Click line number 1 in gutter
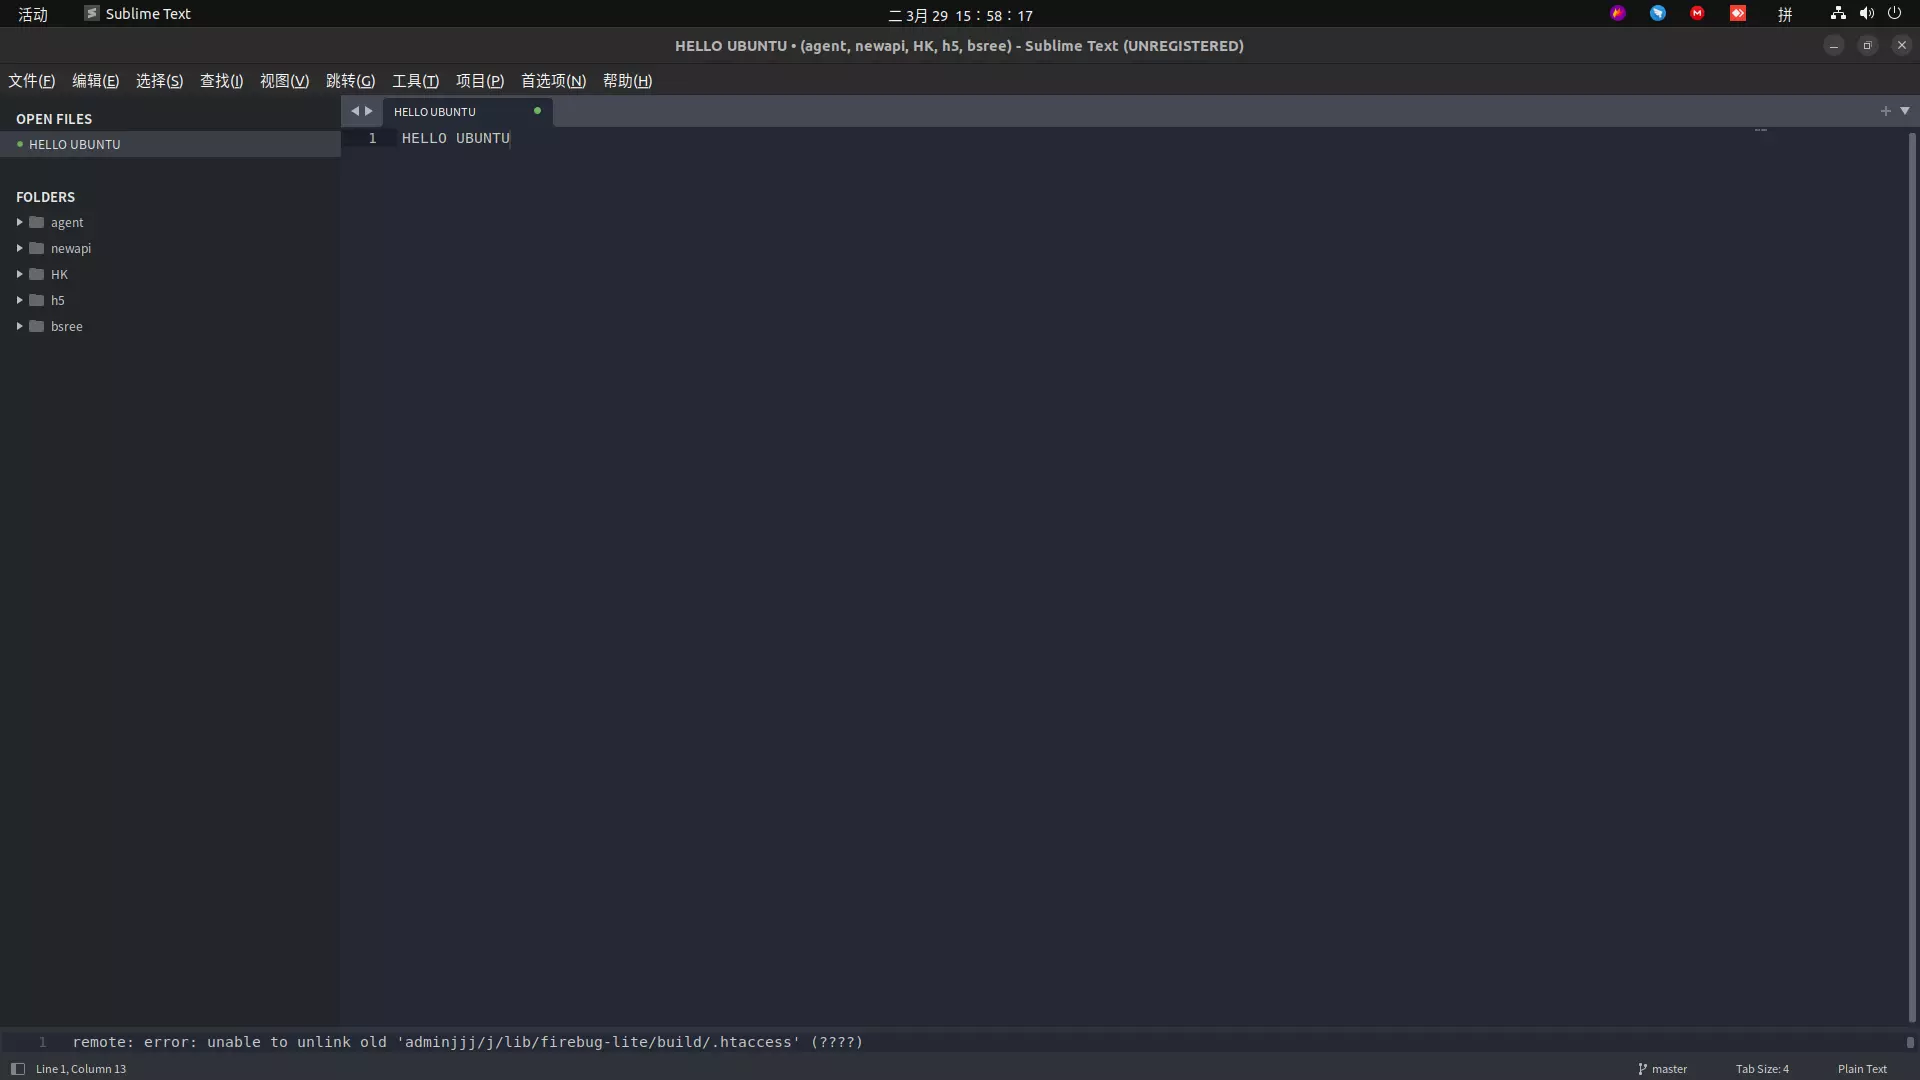This screenshot has height=1080, width=1920. click(372, 138)
